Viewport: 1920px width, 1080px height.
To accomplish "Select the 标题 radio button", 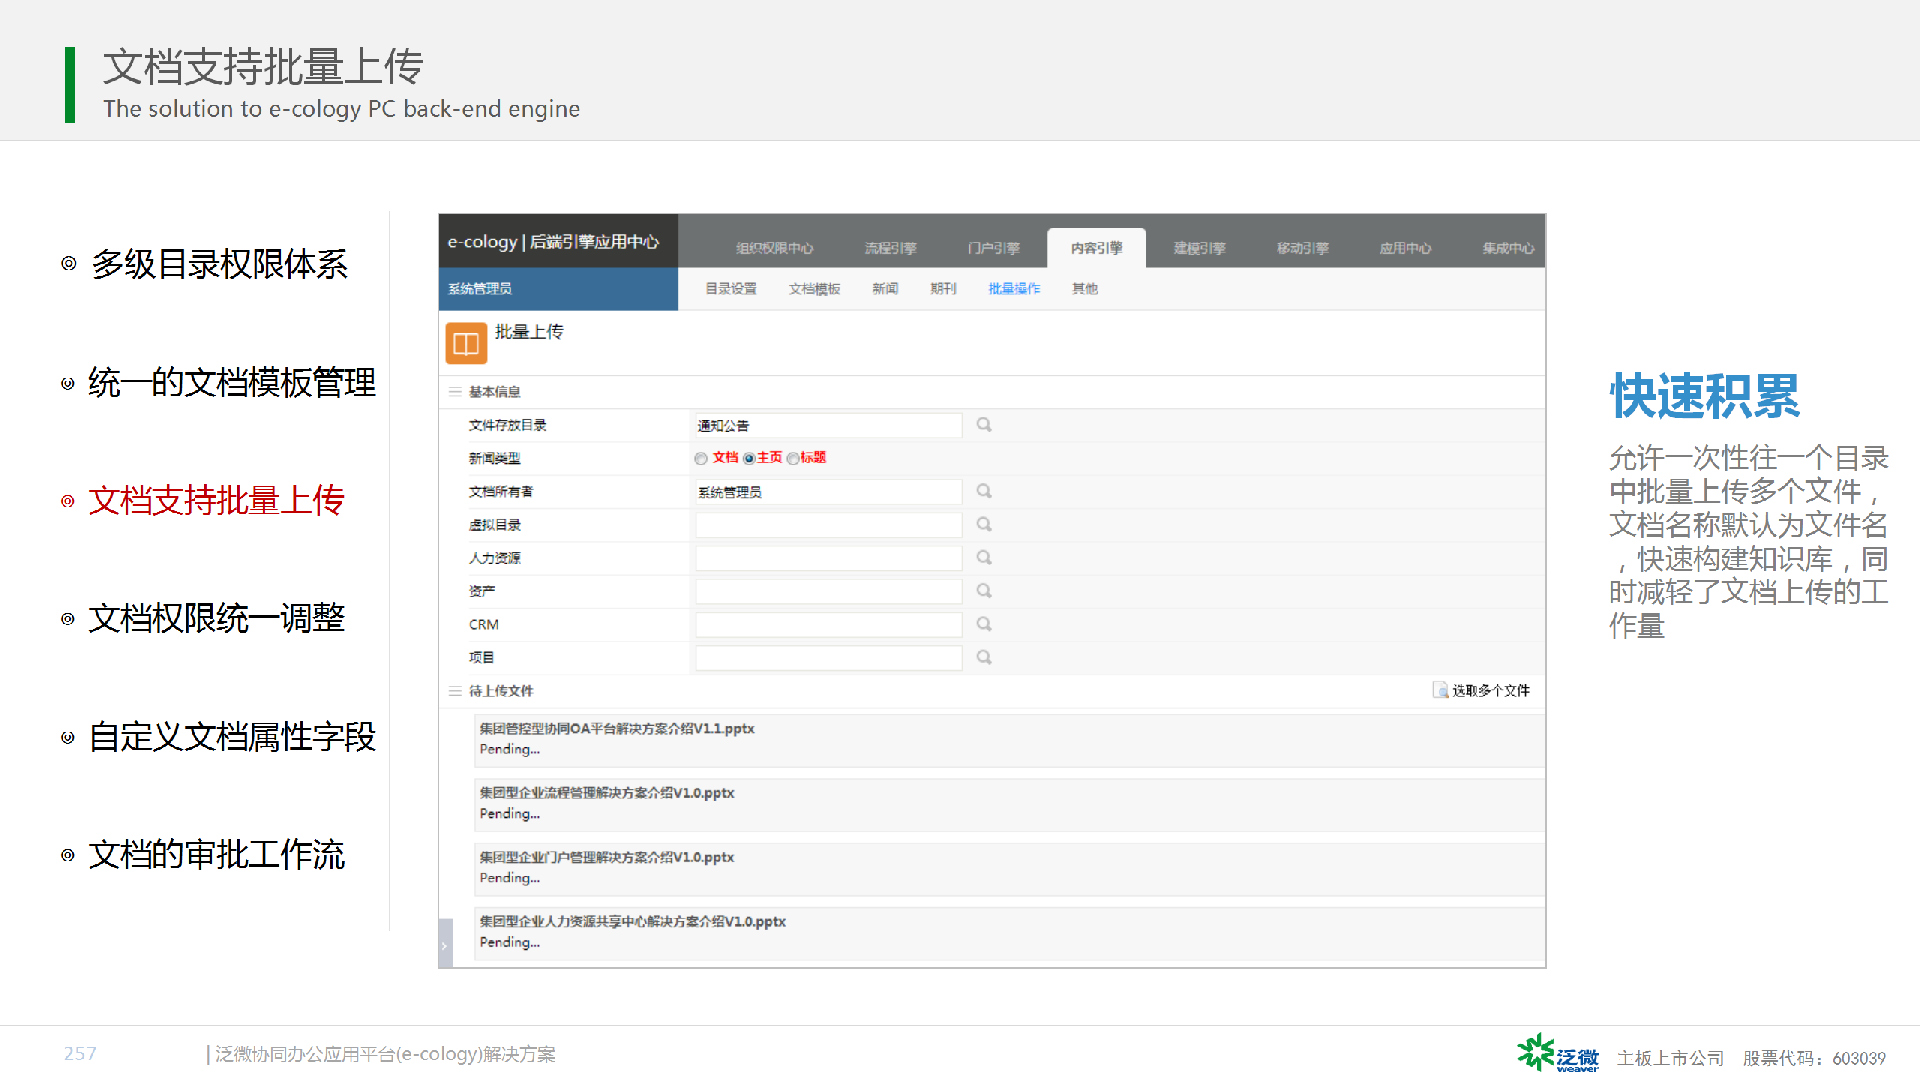I will (793, 458).
